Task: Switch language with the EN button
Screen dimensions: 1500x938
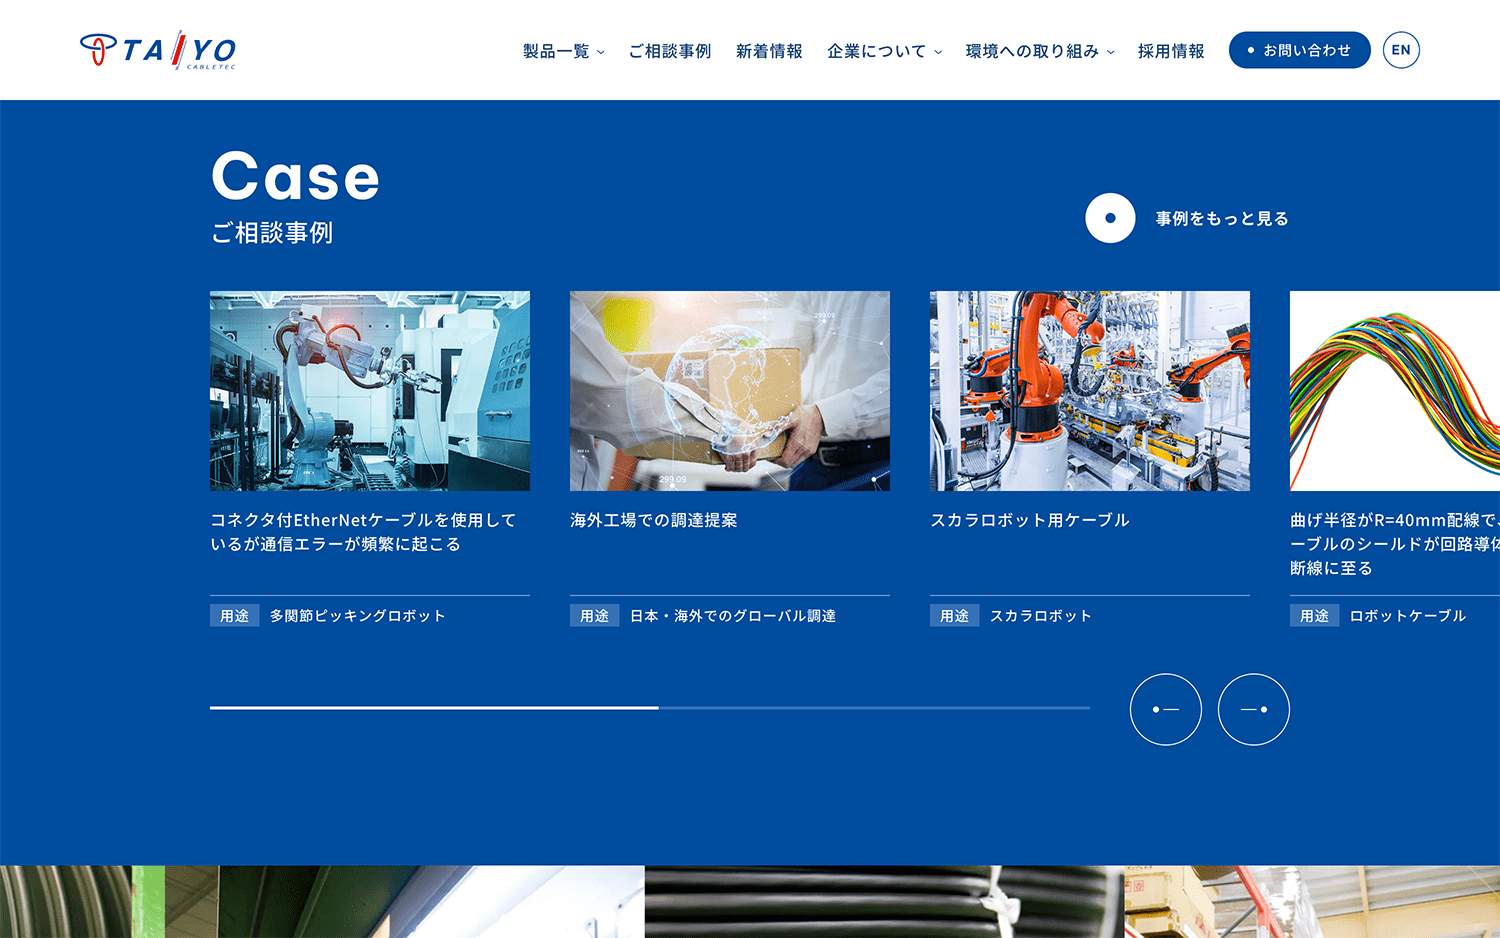Action: pyautogui.click(x=1401, y=50)
